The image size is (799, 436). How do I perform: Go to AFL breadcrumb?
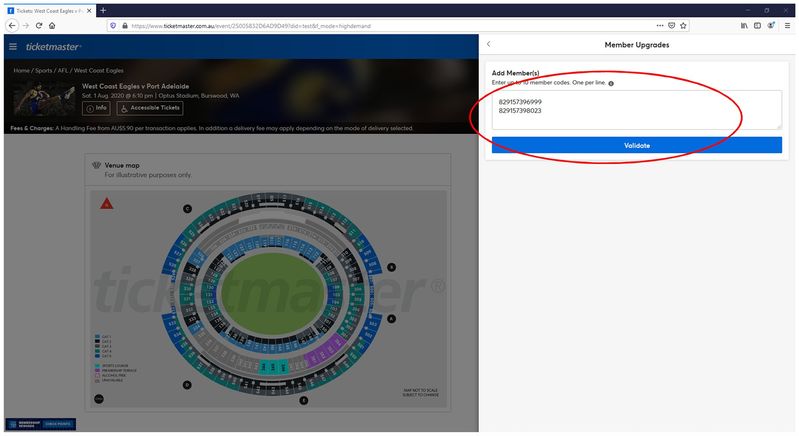click(63, 70)
